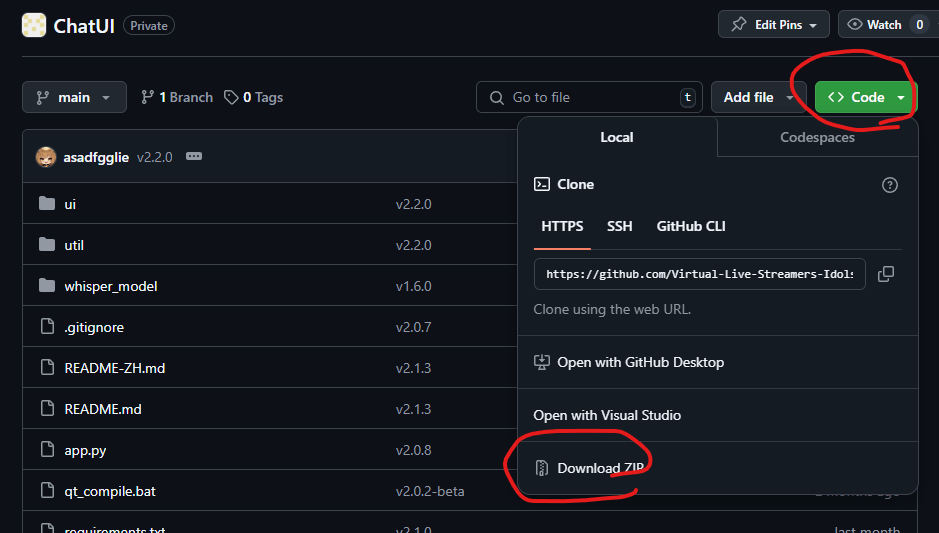This screenshot has width=939, height=533.
Task: Click the app.py file icon
Action: (x=47, y=449)
